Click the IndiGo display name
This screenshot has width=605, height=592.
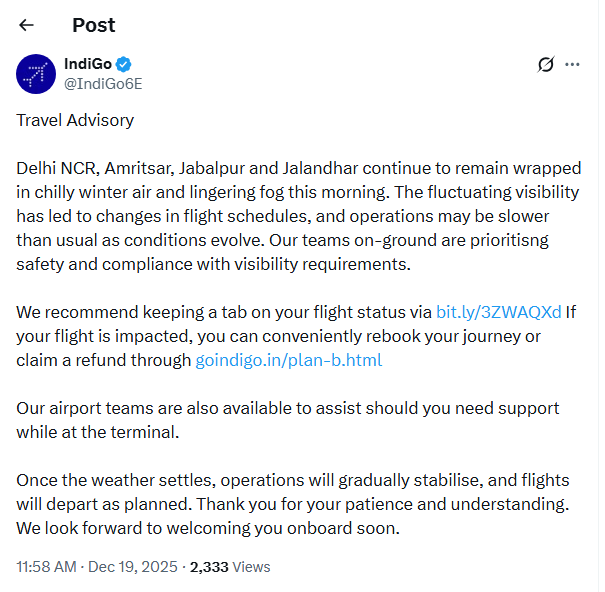87,64
